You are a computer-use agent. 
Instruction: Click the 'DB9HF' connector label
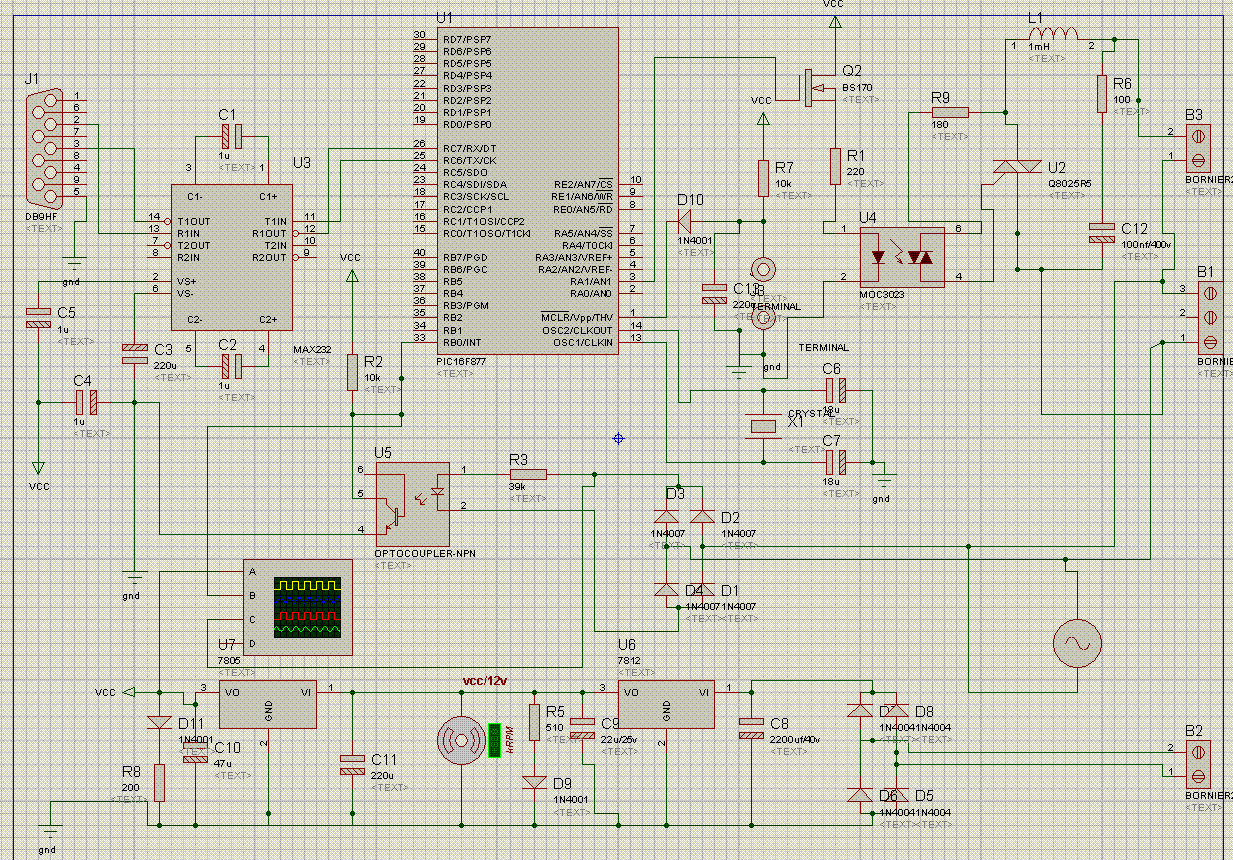coord(39,217)
